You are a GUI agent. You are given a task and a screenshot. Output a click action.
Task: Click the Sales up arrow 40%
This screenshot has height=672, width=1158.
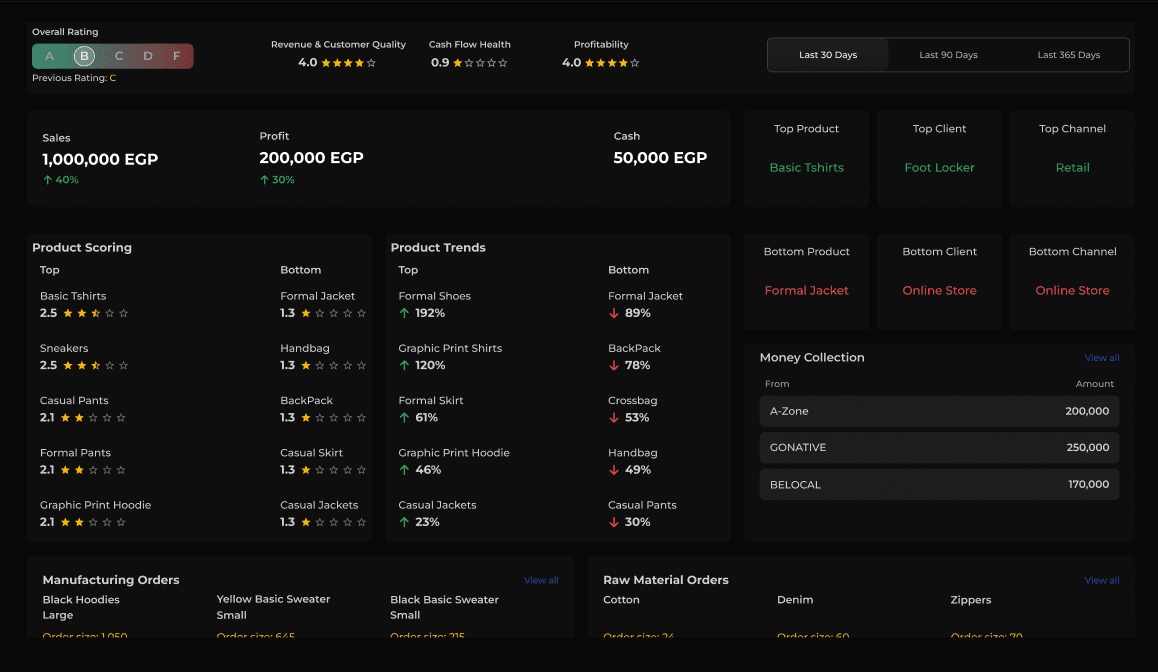61,179
